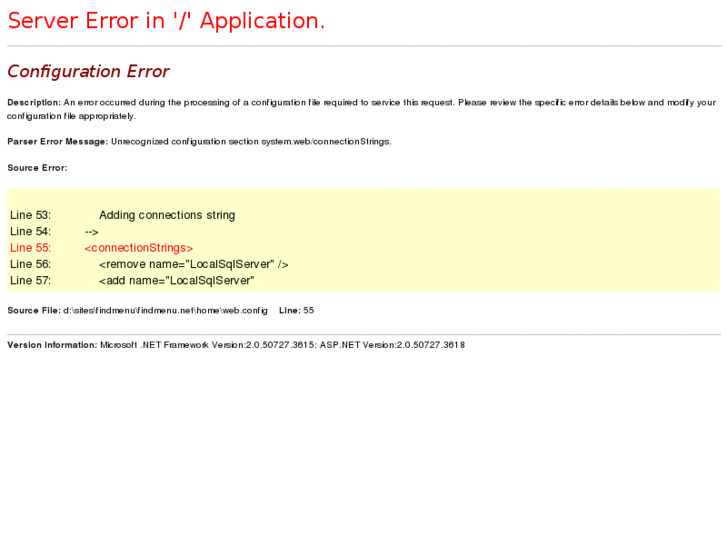Click the 'Source Error:' label
The image size is (727, 545).
[x=37, y=168]
